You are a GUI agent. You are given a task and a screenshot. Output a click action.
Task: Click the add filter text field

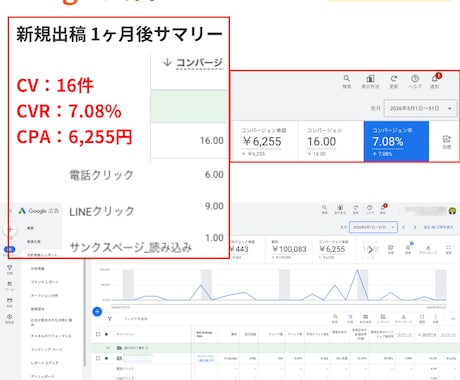(136, 319)
